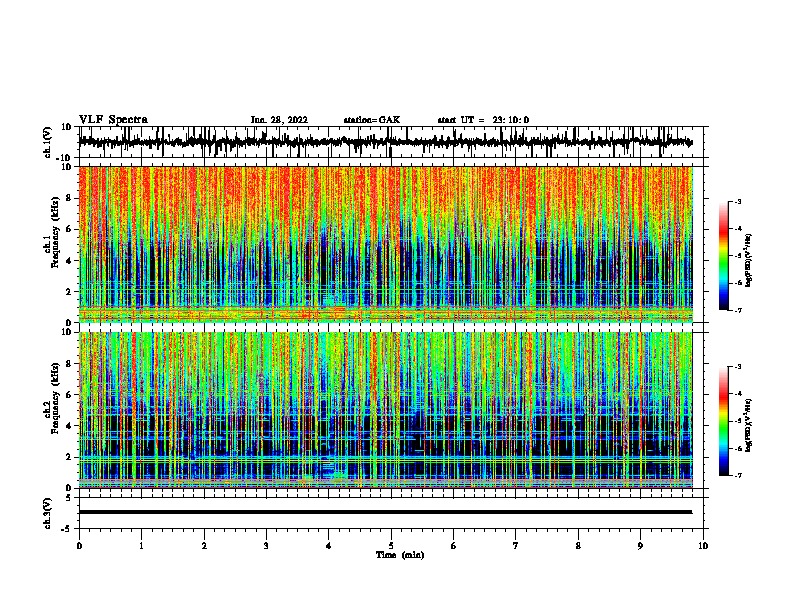Click the "start UT = 23:10:0" label
The image size is (792, 612).
[483, 120]
